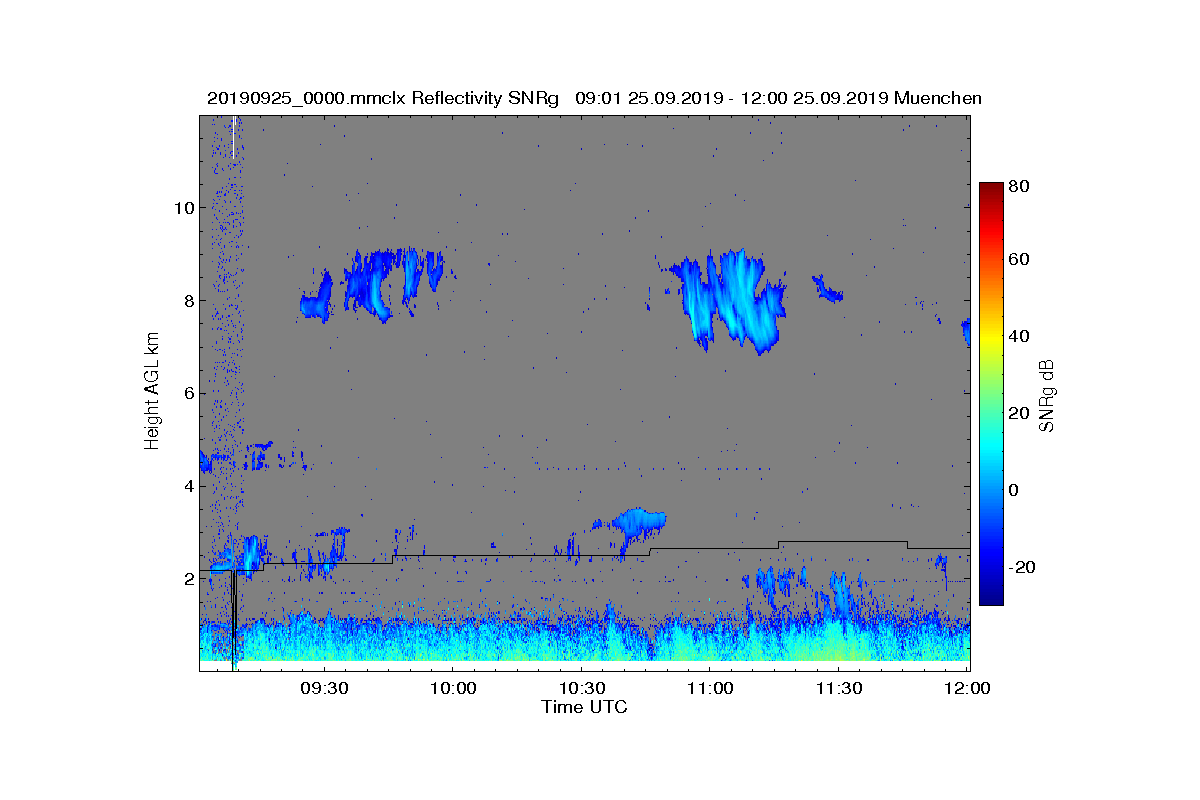Click the 11:00 time tick label
The image size is (1200, 800).
[710, 688]
